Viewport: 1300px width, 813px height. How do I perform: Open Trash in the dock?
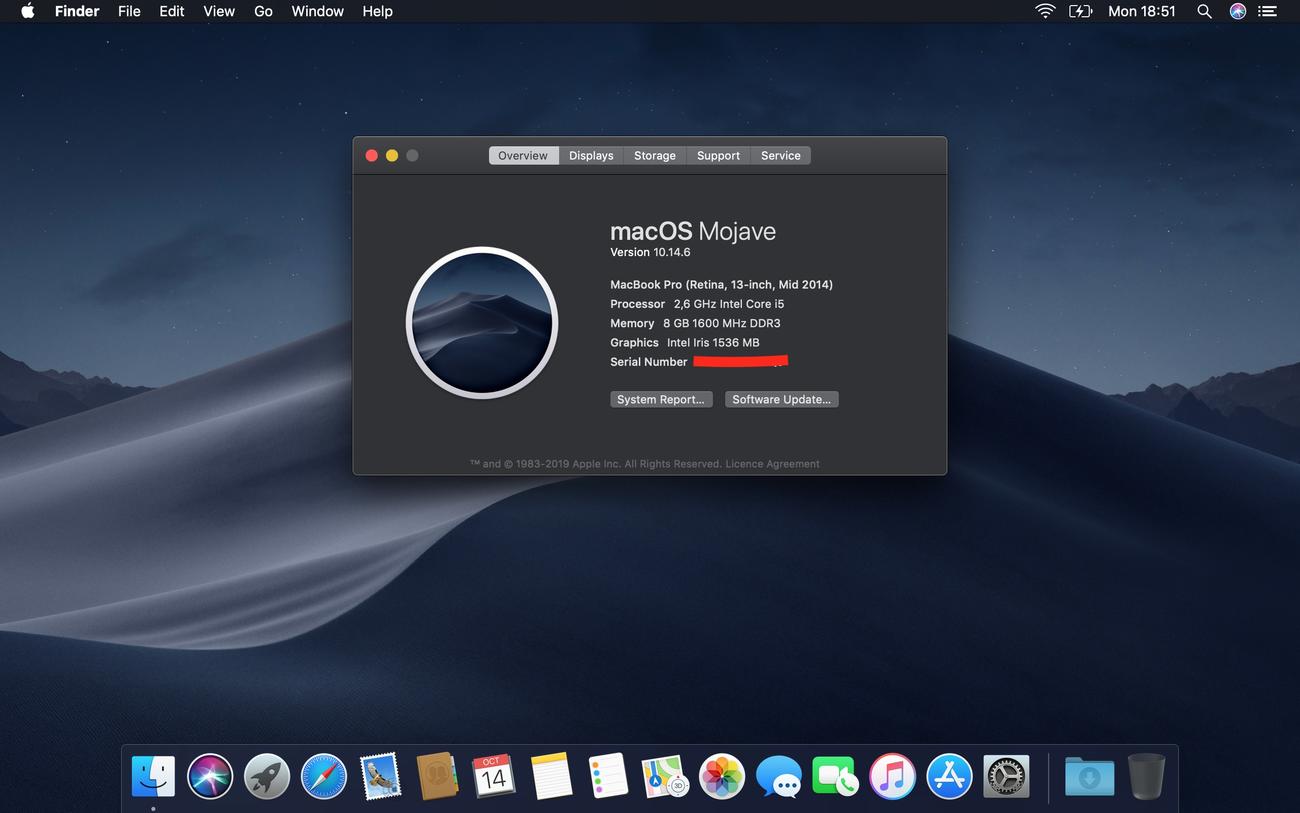(1146, 776)
